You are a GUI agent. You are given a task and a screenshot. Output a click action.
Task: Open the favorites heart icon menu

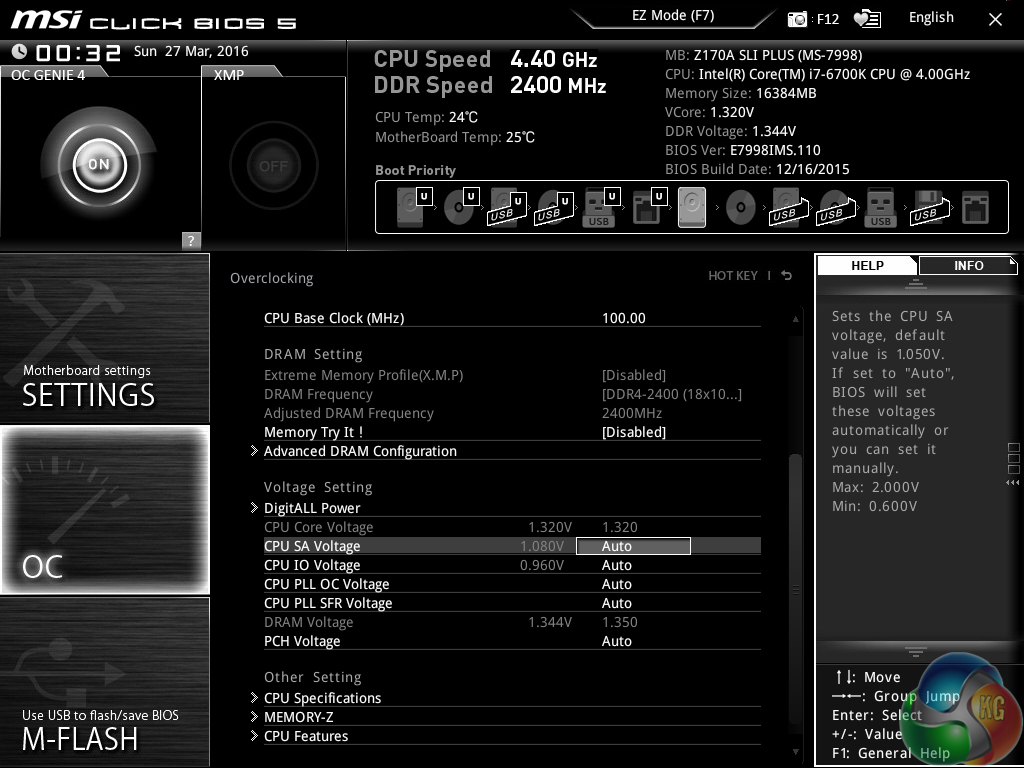(867, 19)
